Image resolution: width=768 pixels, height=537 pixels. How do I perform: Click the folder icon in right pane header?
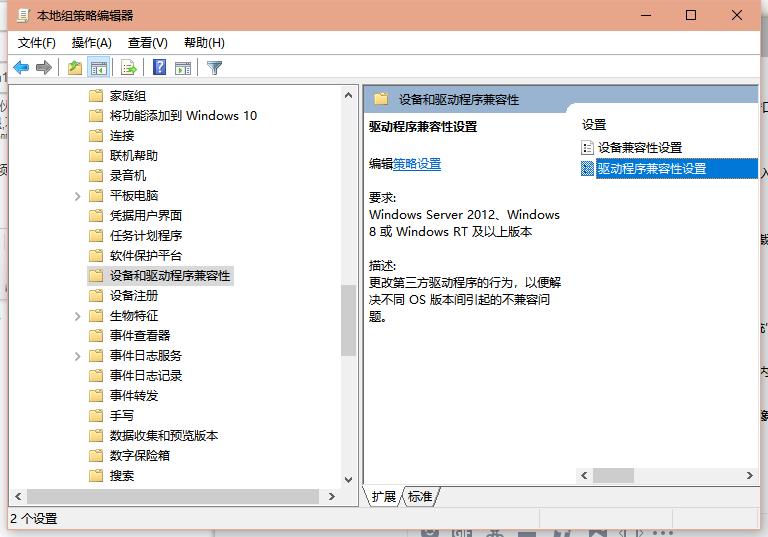381,99
